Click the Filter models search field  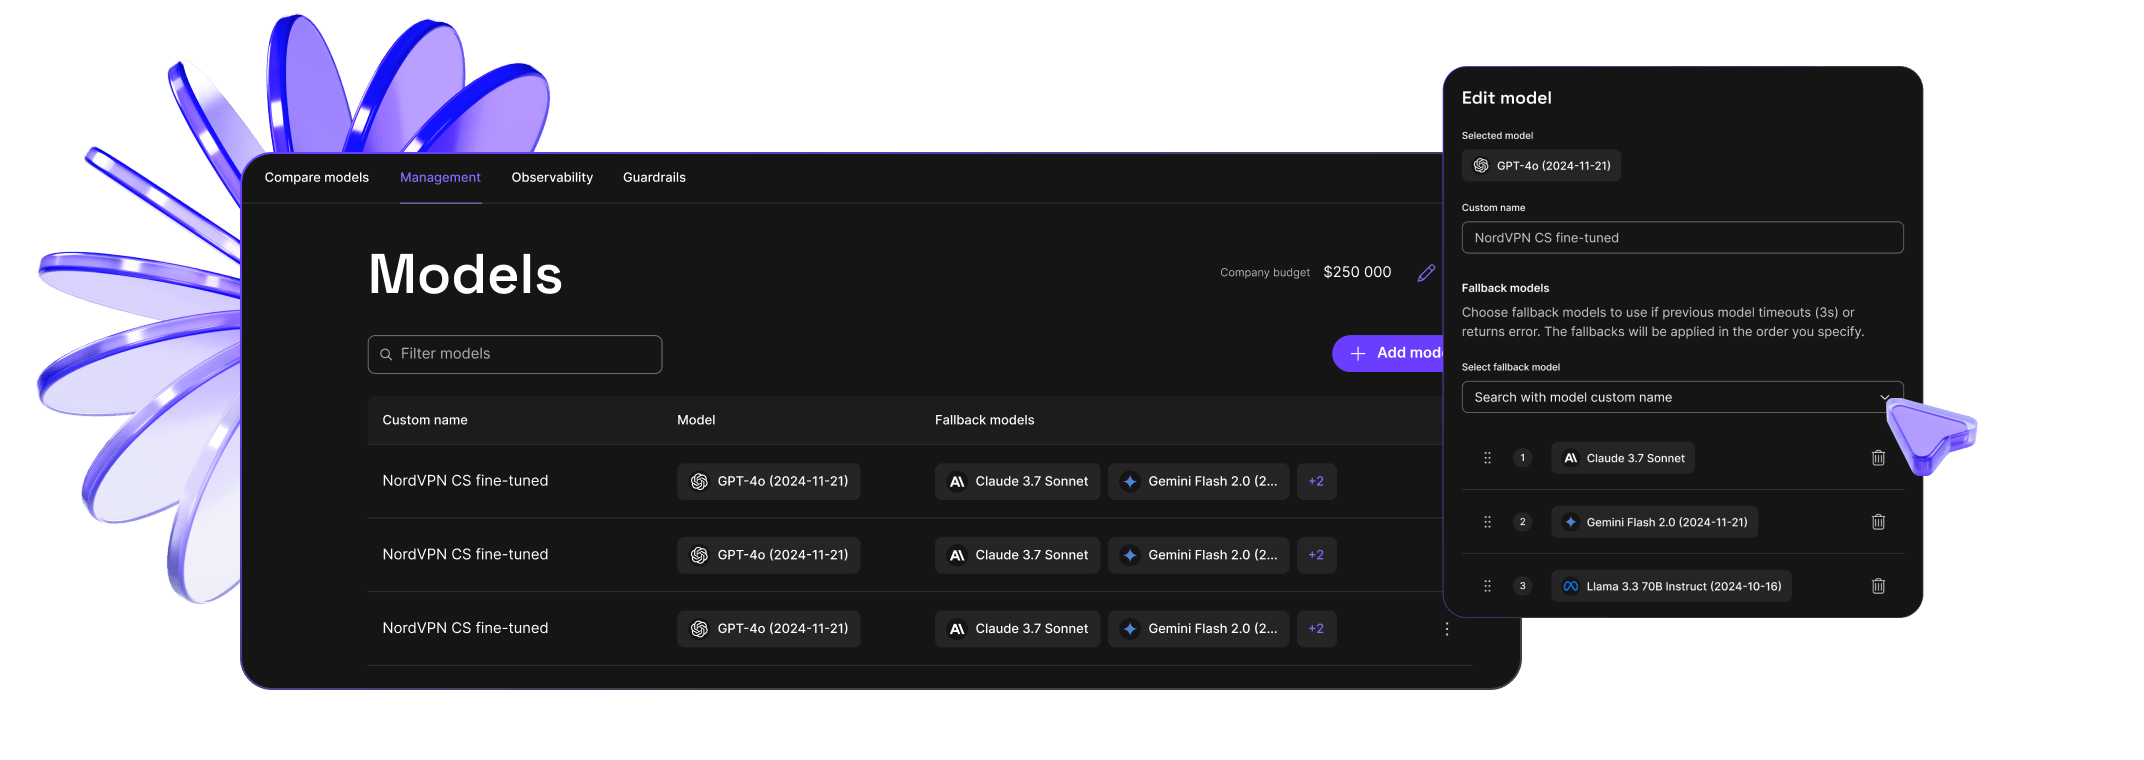coord(515,354)
